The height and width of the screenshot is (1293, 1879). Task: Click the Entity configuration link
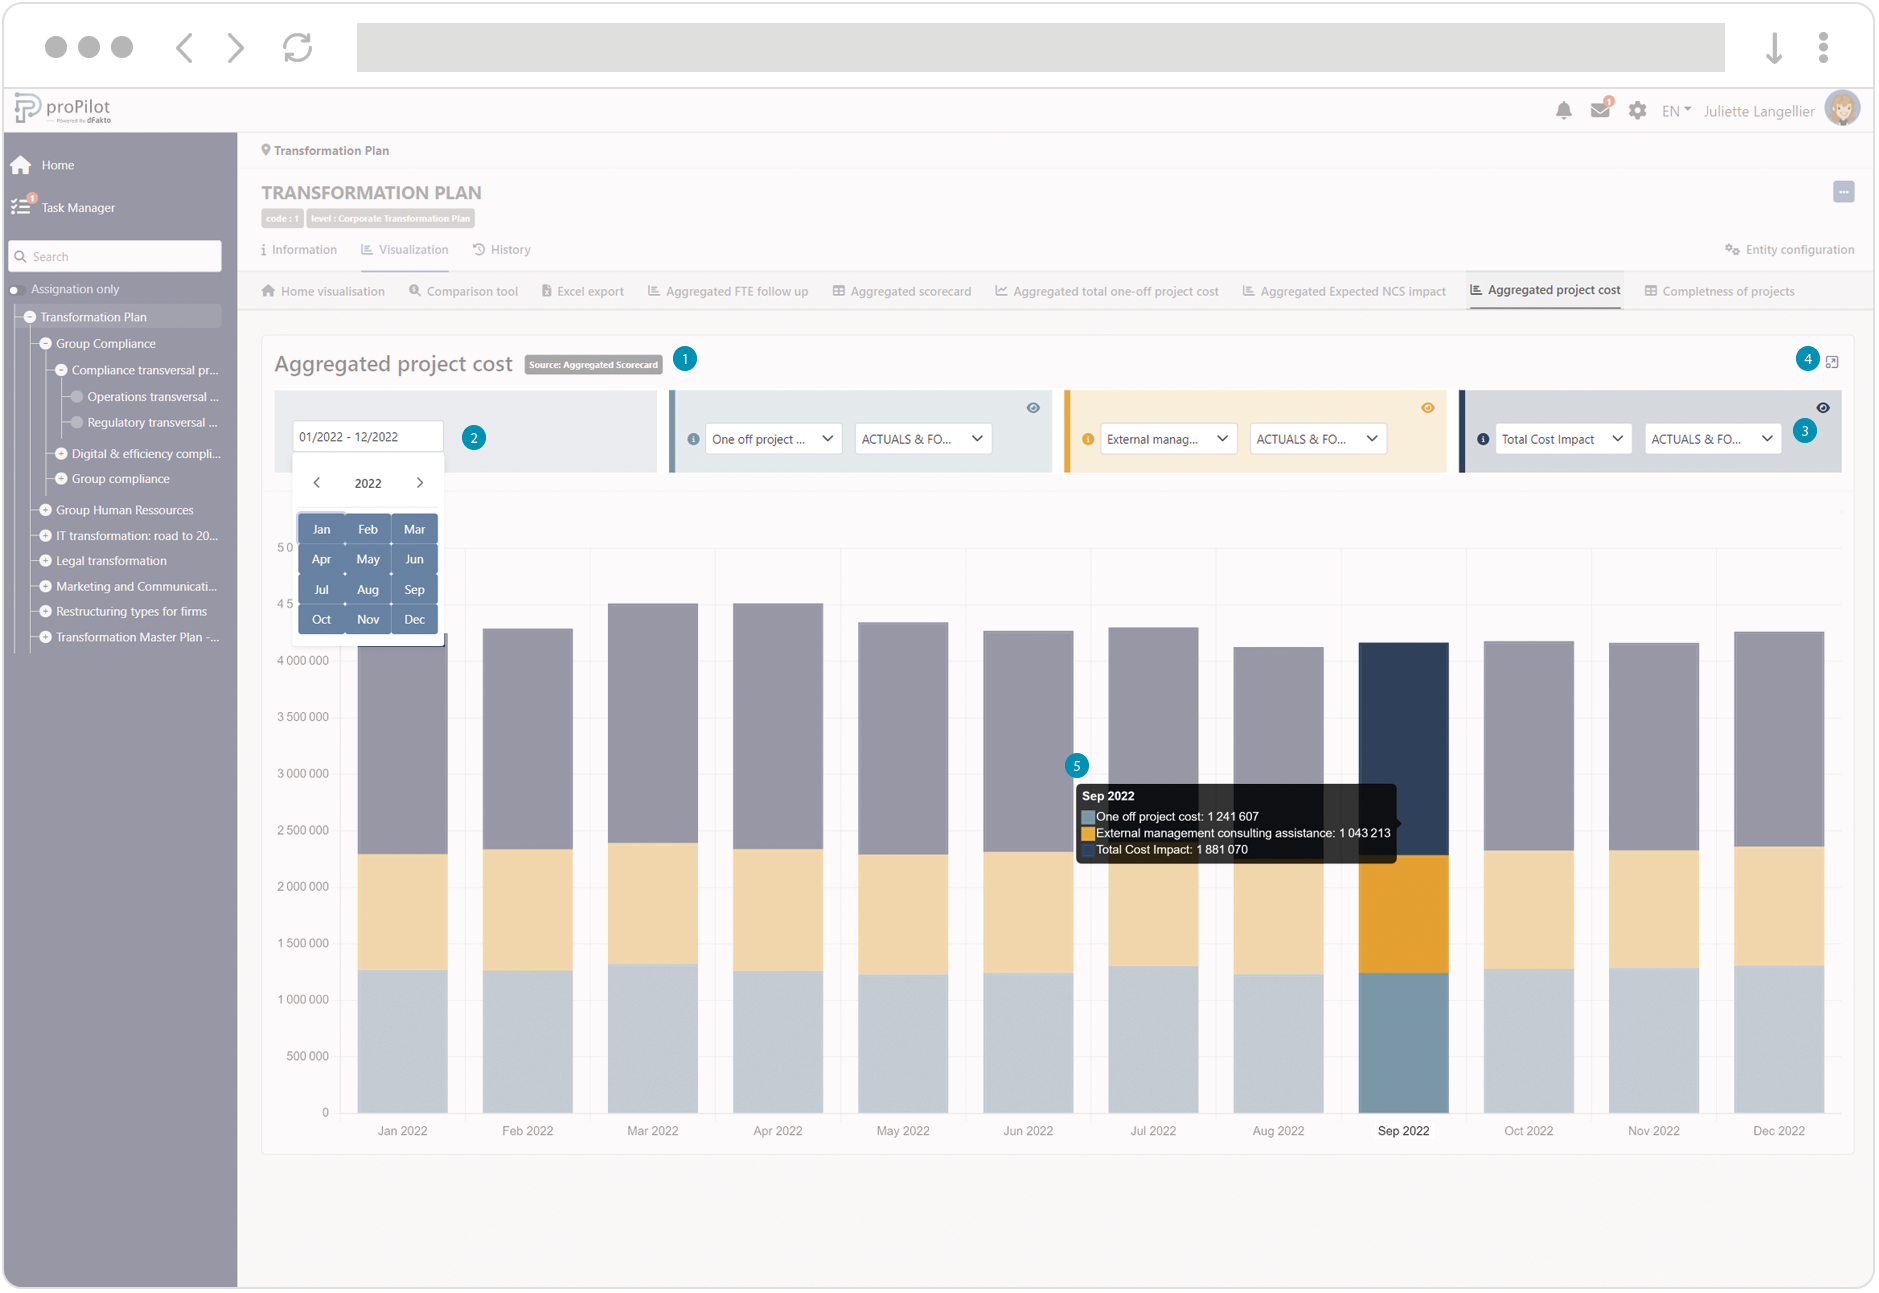click(x=1789, y=250)
